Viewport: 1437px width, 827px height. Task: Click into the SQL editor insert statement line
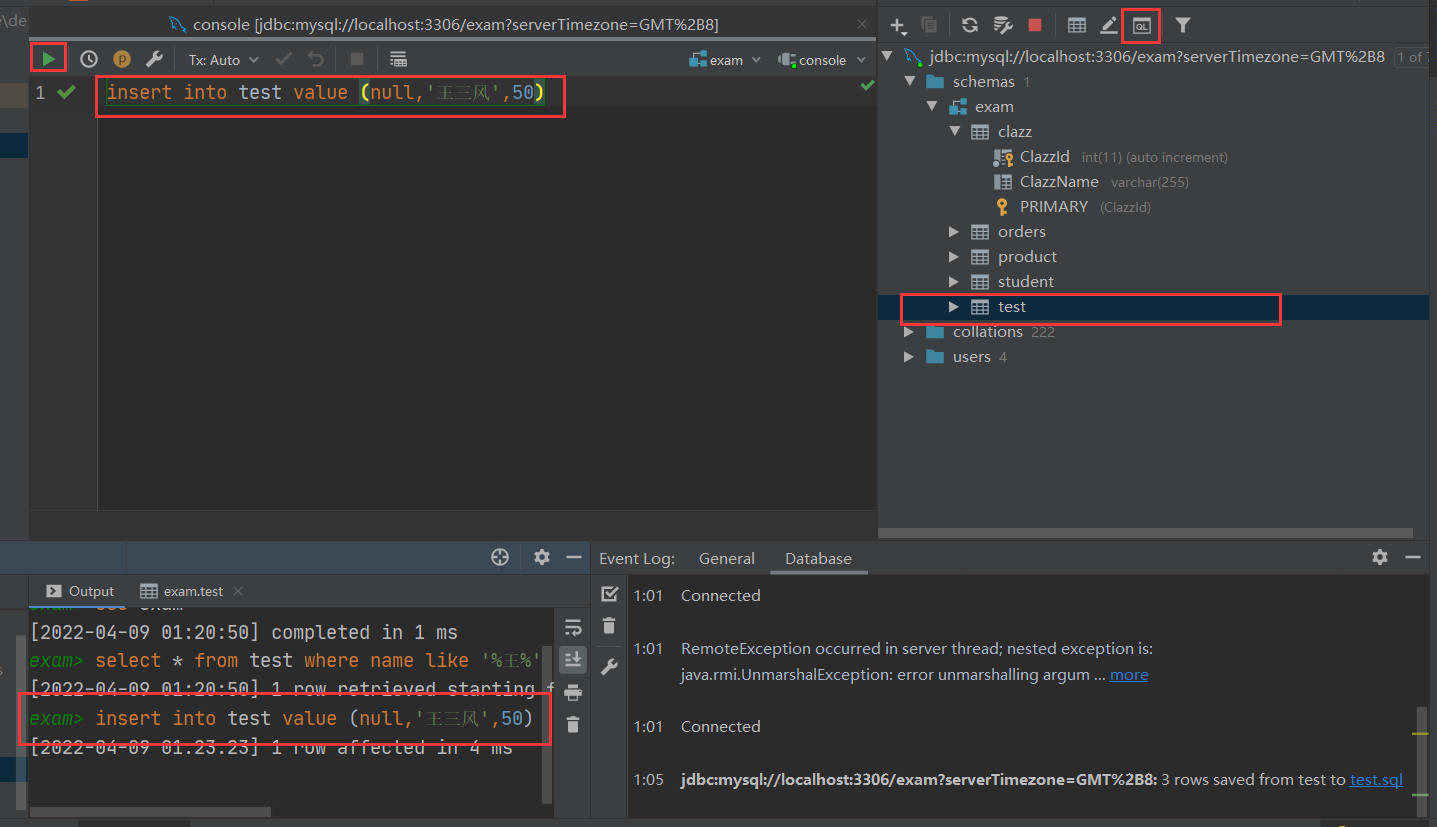click(x=325, y=93)
